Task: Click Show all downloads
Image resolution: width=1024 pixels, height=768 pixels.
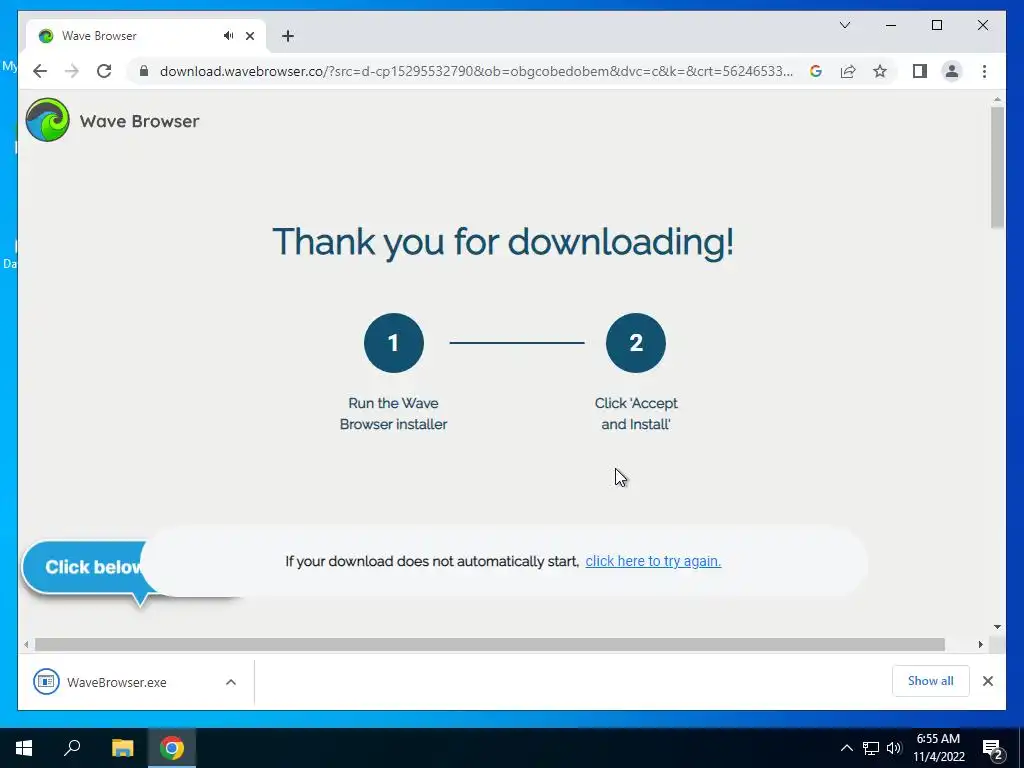Action: pos(931,681)
